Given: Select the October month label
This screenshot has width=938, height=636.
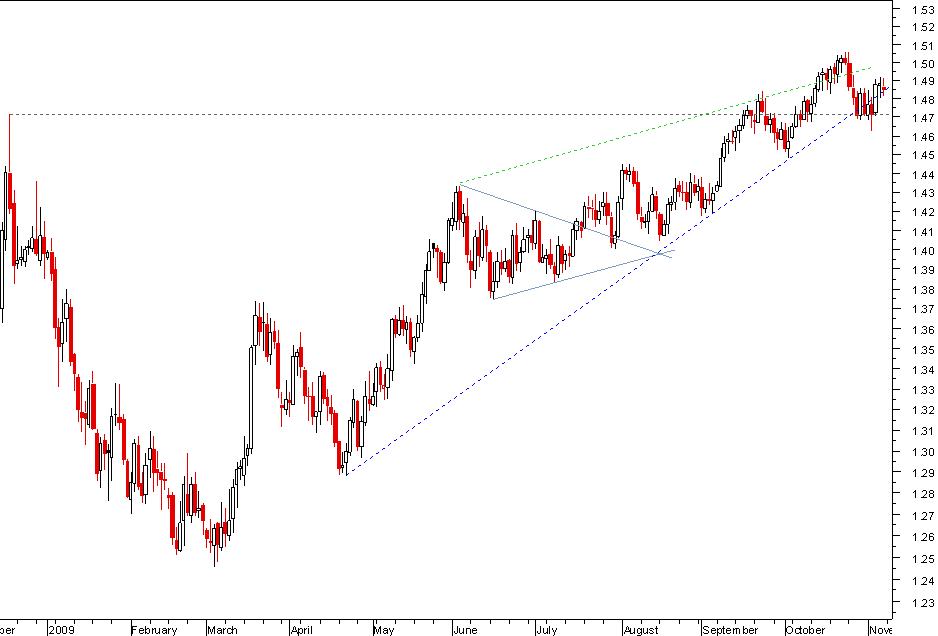Looking at the screenshot, I should tap(805, 630).
